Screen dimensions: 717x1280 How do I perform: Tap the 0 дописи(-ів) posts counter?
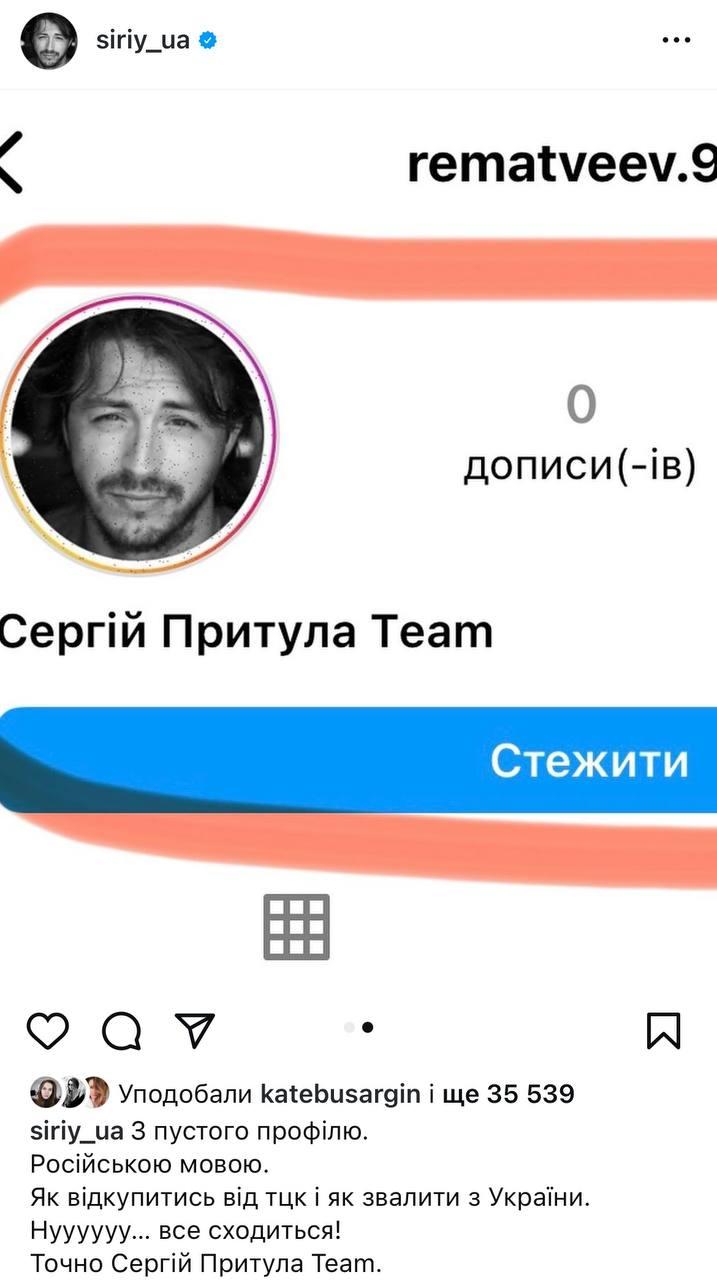pos(580,435)
